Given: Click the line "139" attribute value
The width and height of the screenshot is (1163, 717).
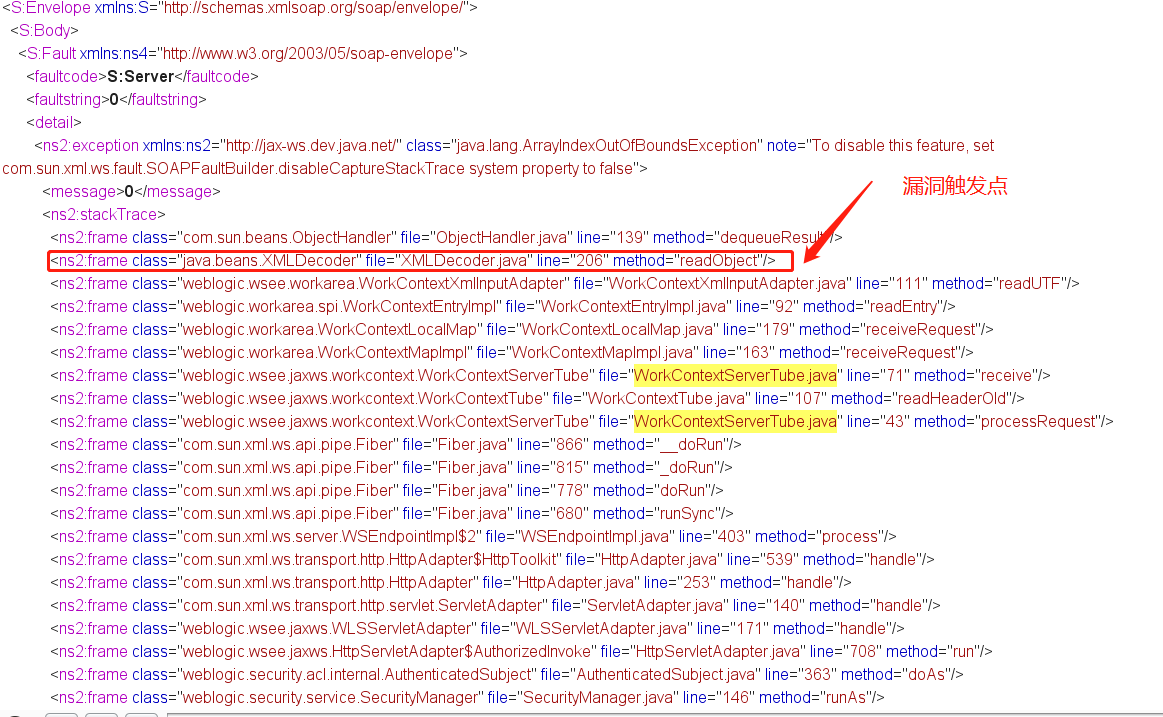Looking at the screenshot, I should [x=629, y=237].
